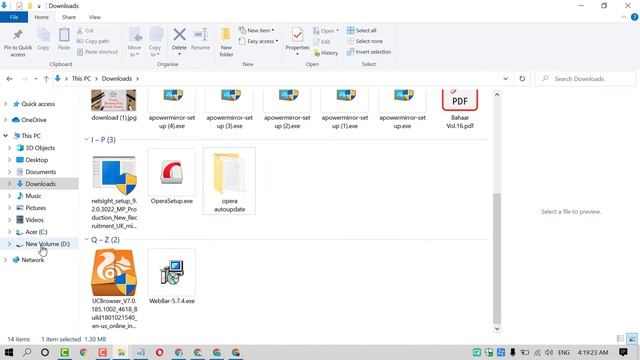Click Select all
Screen dimensions: 640x360
(x=362, y=31)
